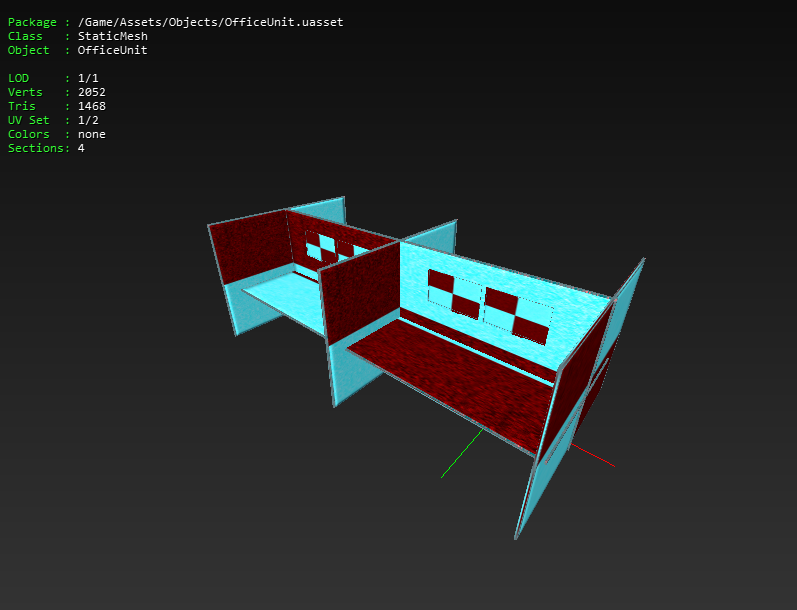
Task: Select the Class value StaticMesh
Action: click(x=112, y=36)
